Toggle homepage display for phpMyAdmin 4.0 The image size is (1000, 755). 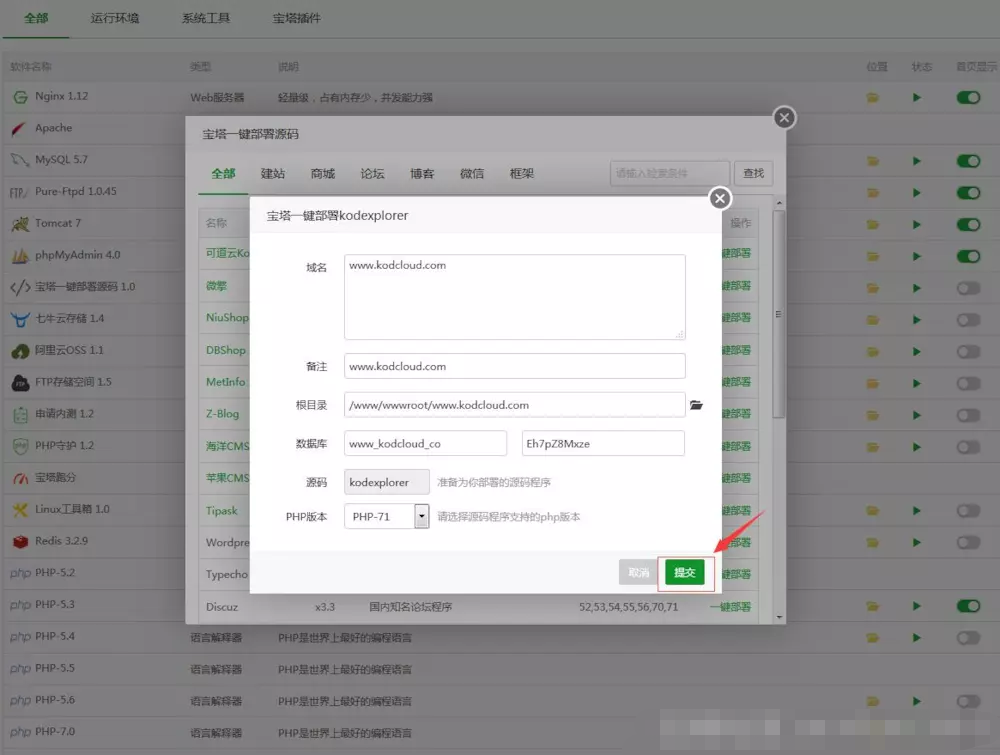(x=968, y=256)
